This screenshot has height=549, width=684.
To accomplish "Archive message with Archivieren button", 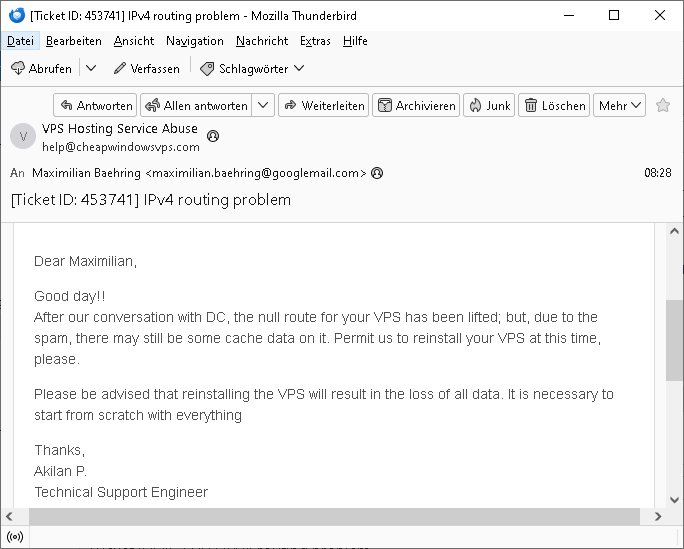I will 416,105.
